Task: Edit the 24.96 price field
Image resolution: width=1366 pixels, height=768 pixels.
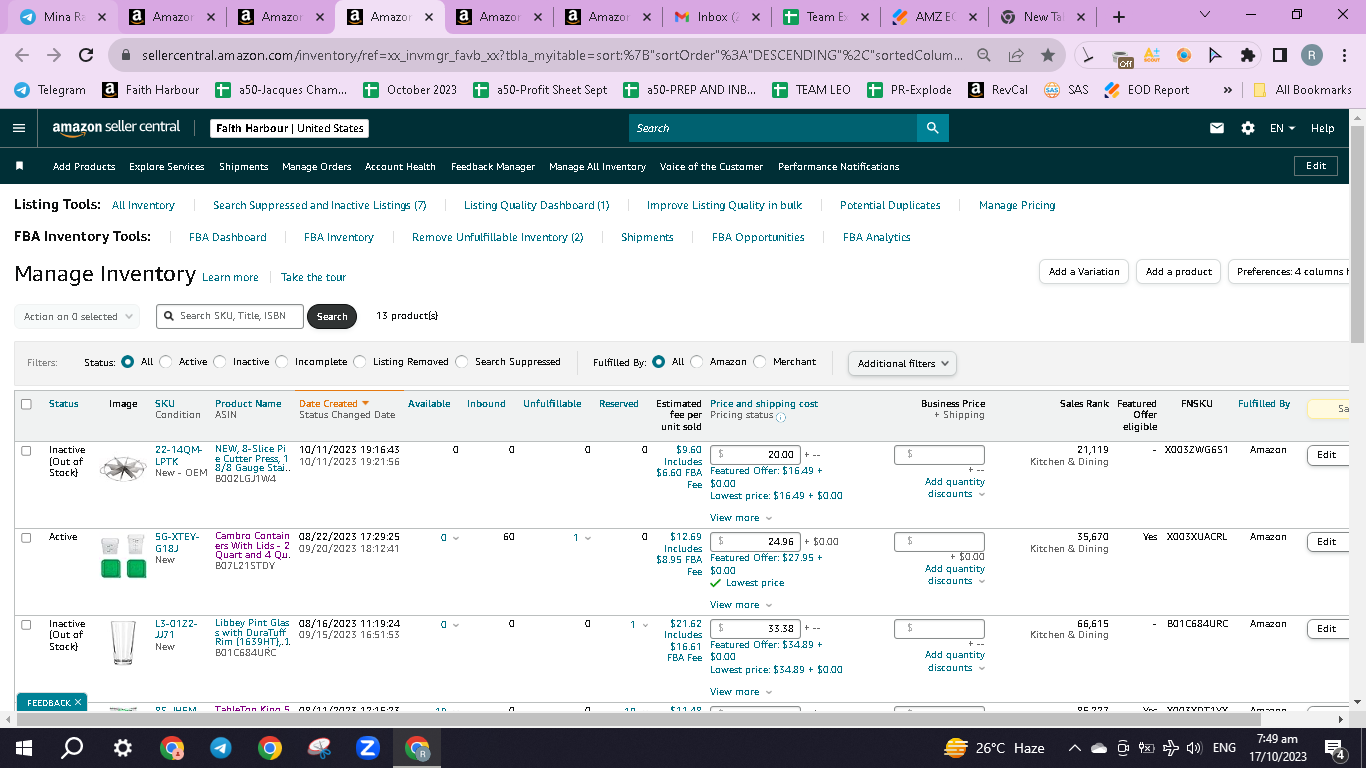Action: 755,542
